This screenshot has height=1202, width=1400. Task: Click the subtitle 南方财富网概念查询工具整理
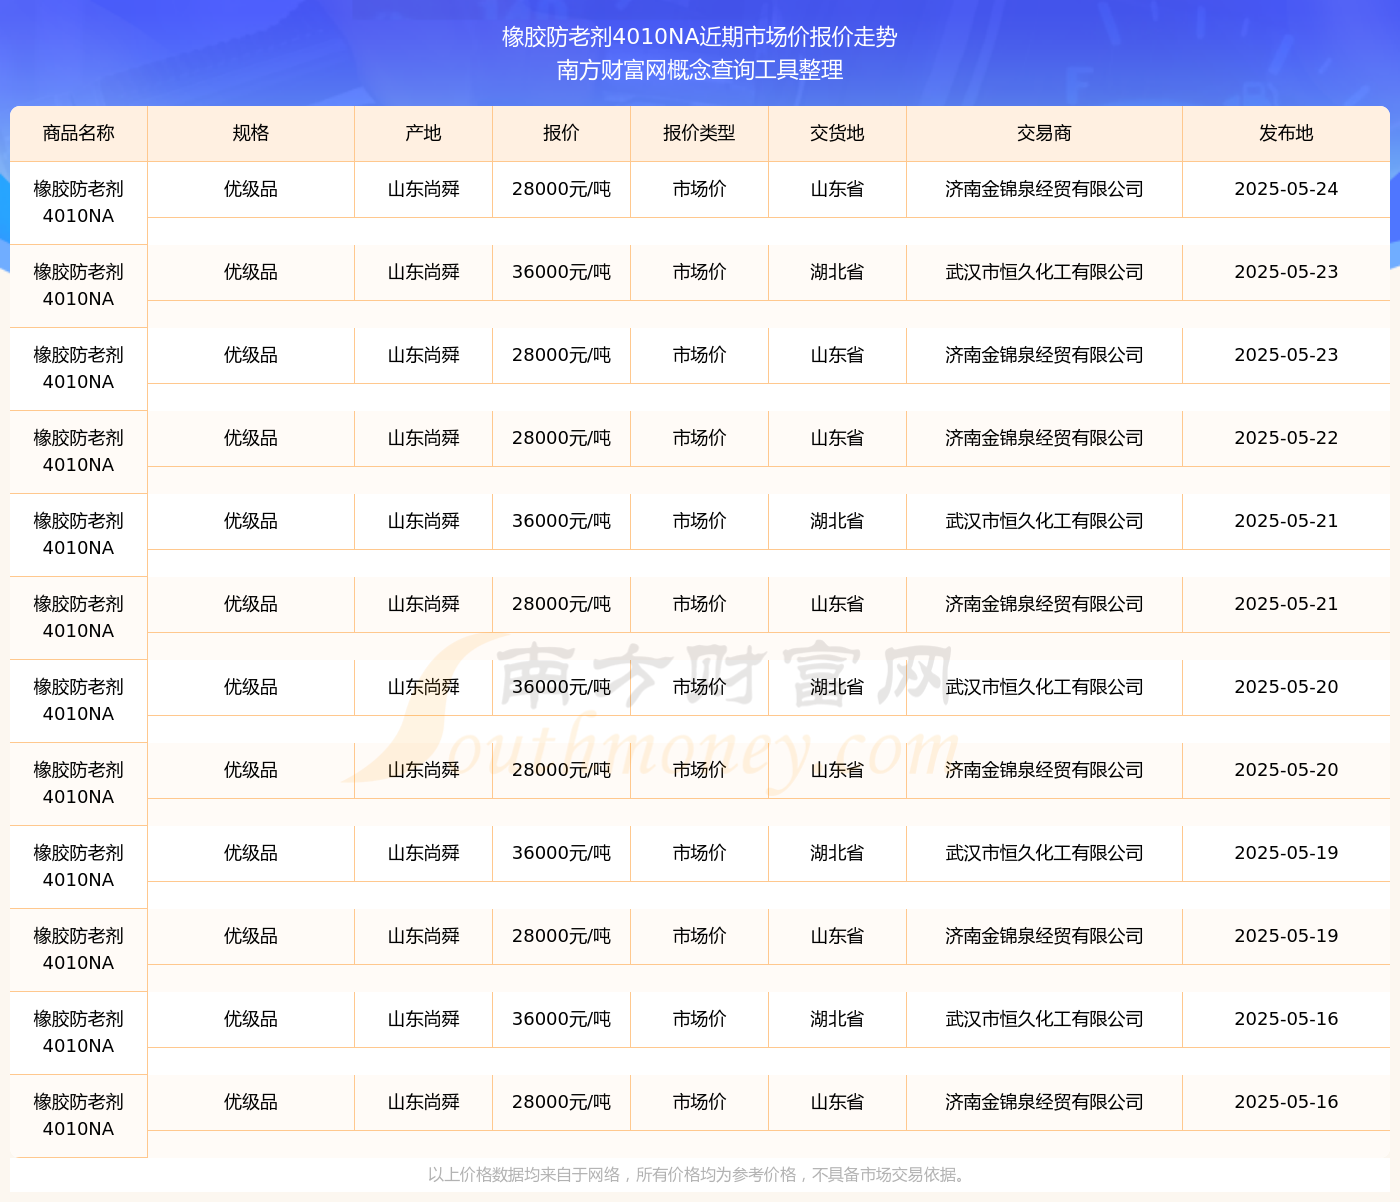point(700,70)
